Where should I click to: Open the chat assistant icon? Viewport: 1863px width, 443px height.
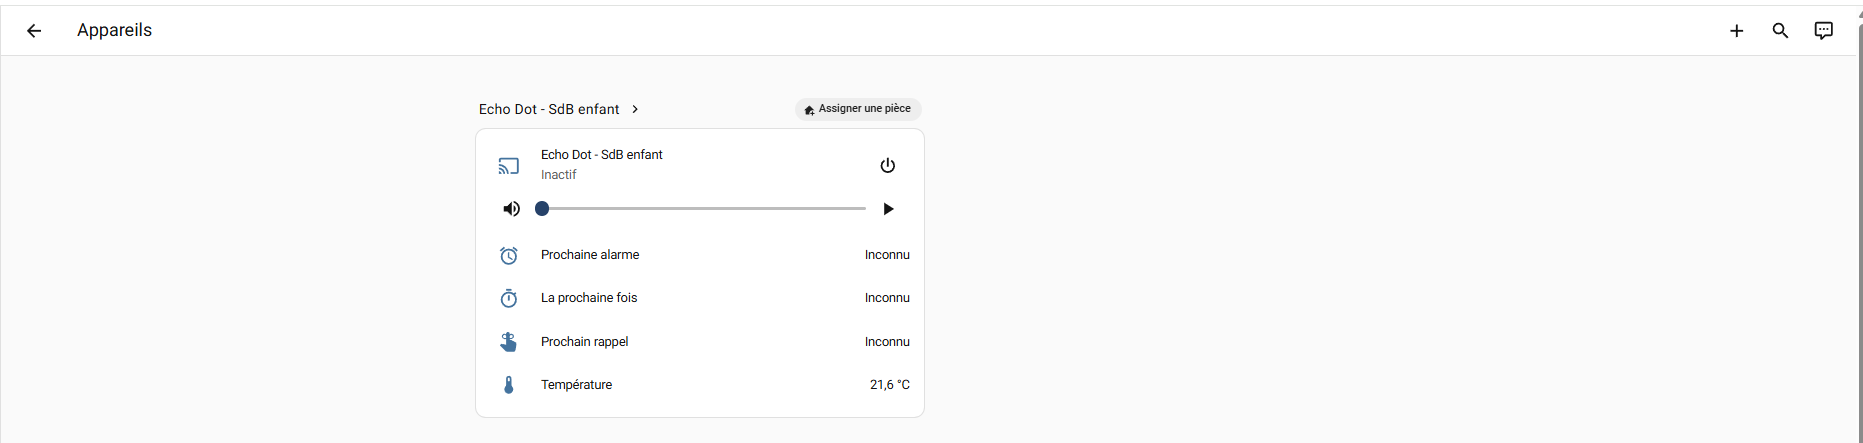coord(1823,31)
